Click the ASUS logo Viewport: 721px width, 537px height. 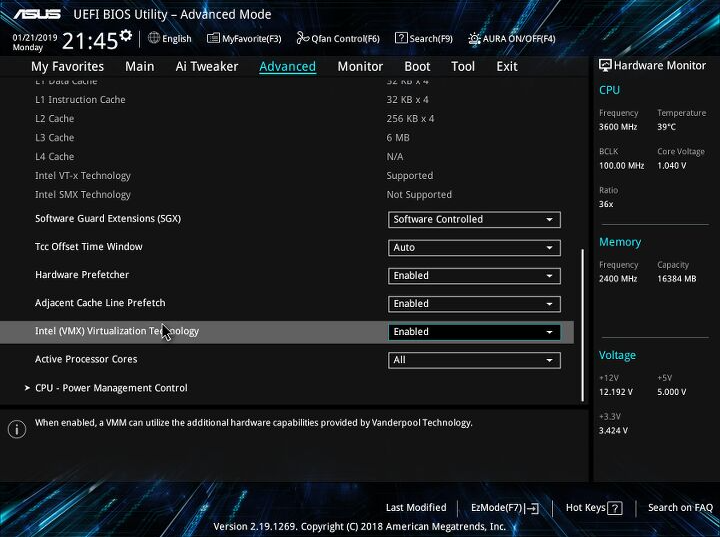tap(37, 14)
